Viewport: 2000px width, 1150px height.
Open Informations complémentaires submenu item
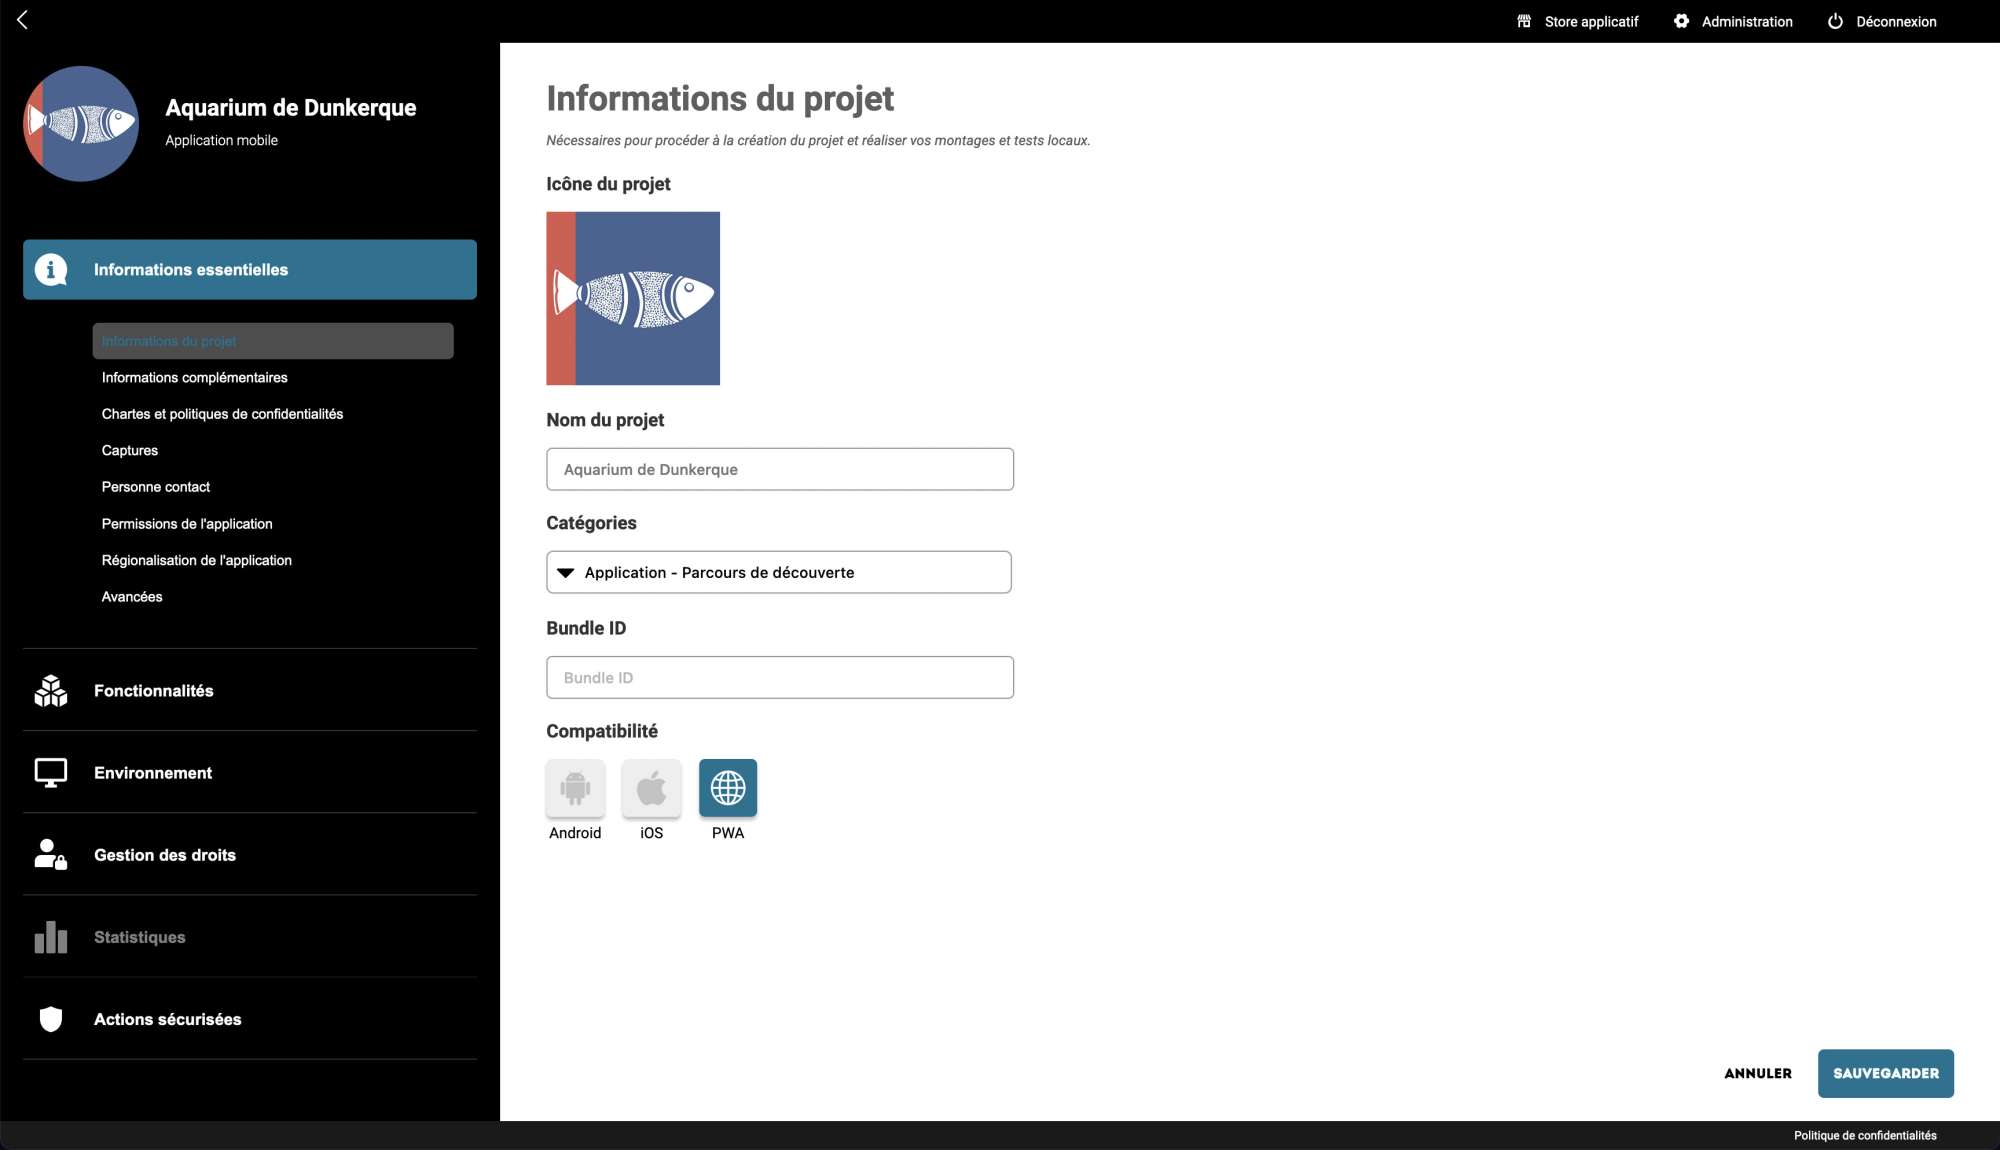(195, 378)
